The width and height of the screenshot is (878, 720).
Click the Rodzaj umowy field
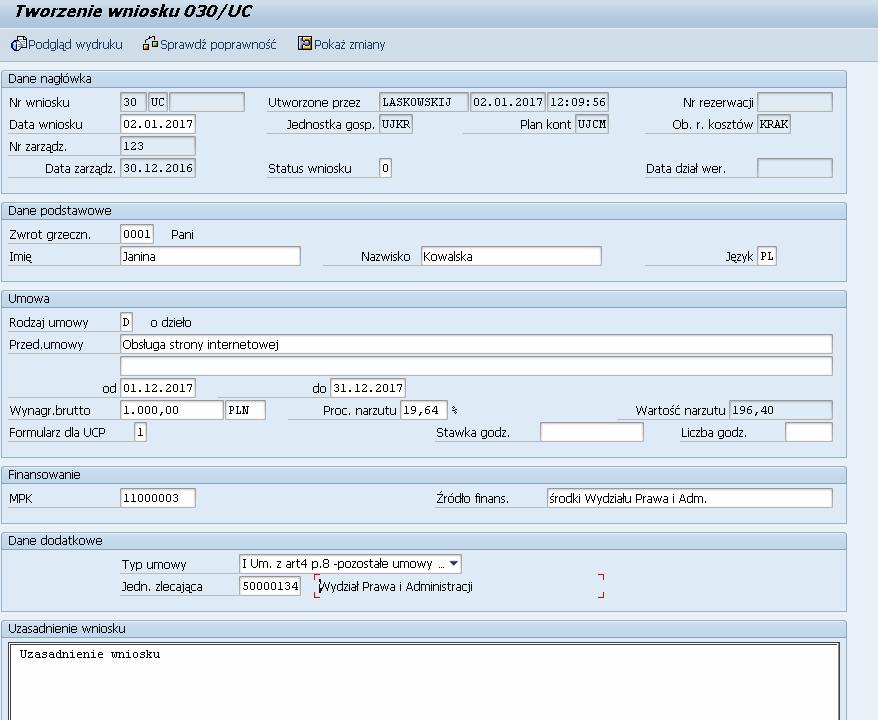127,322
